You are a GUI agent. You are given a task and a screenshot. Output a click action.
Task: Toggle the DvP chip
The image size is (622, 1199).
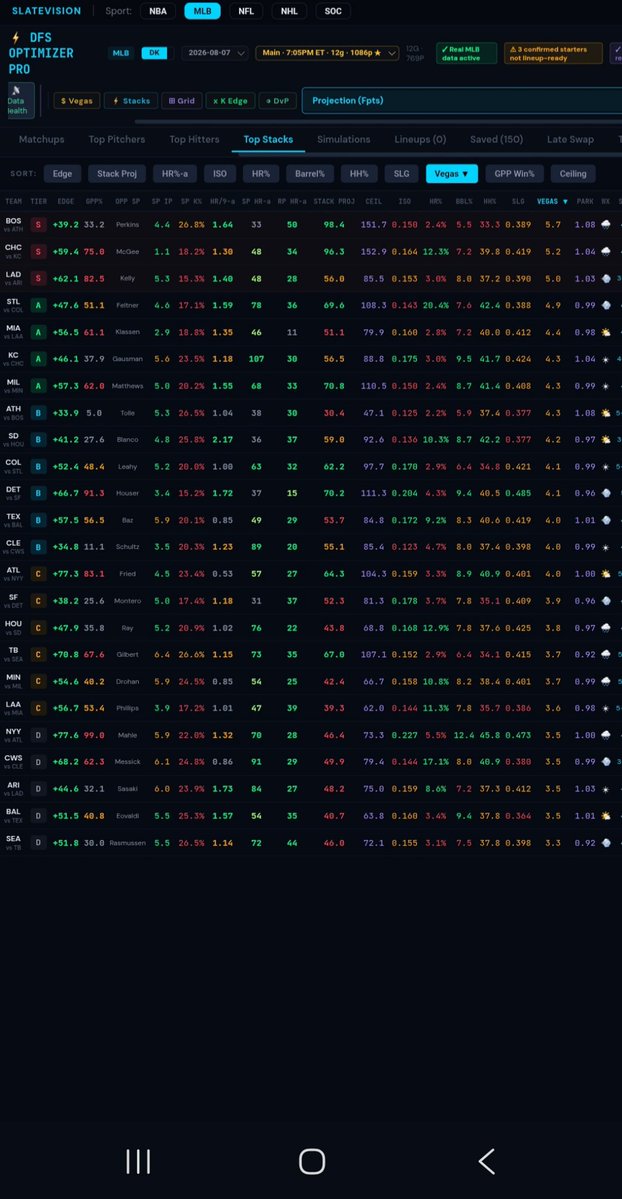278,101
